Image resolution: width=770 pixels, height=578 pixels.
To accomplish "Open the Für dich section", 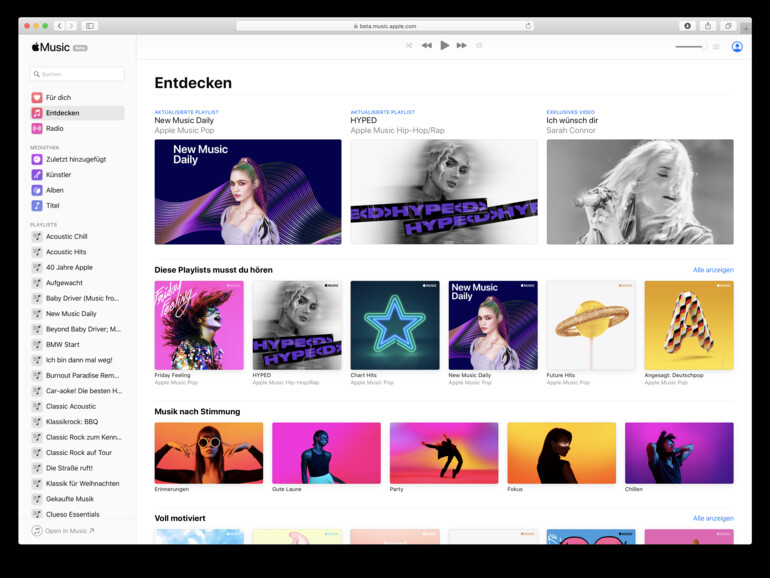I will pyautogui.click(x=77, y=97).
